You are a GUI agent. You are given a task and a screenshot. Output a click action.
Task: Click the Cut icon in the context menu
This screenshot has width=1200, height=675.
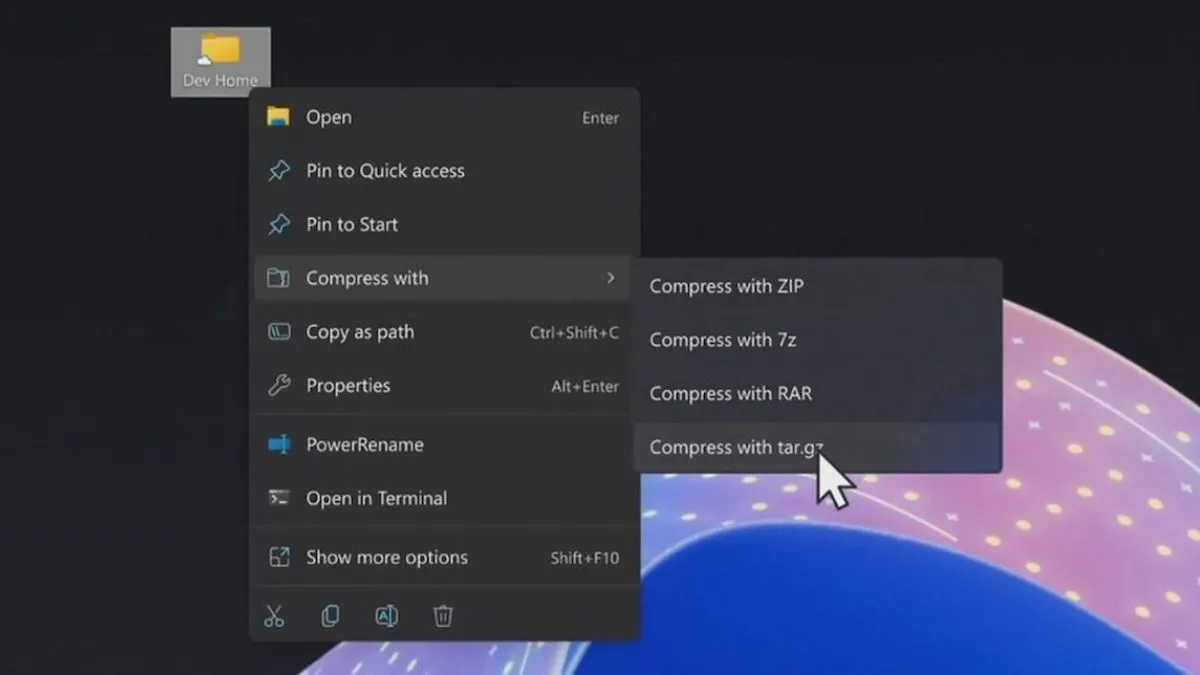pos(275,615)
